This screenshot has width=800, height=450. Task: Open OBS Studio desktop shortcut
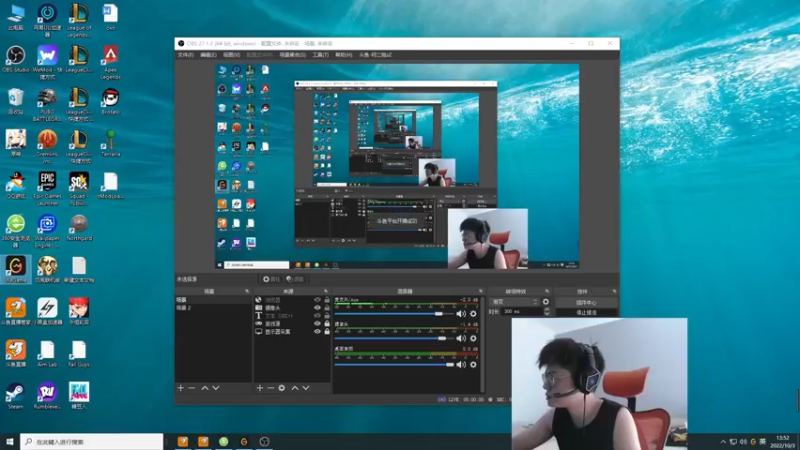(x=15, y=59)
